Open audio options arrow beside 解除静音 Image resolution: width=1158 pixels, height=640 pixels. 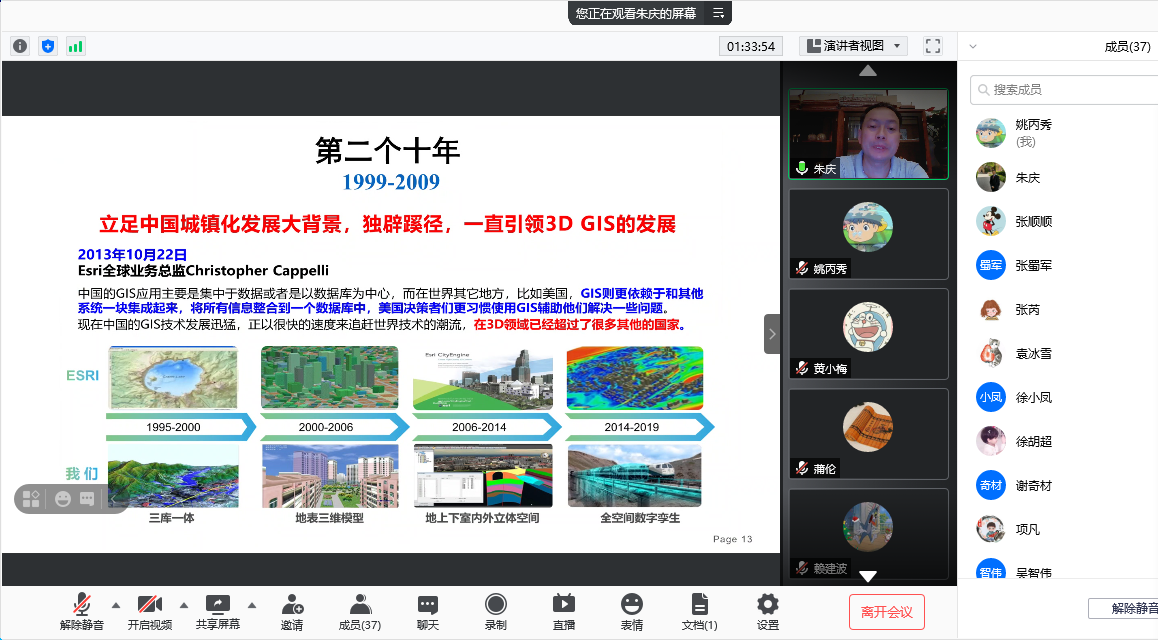coord(115,604)
